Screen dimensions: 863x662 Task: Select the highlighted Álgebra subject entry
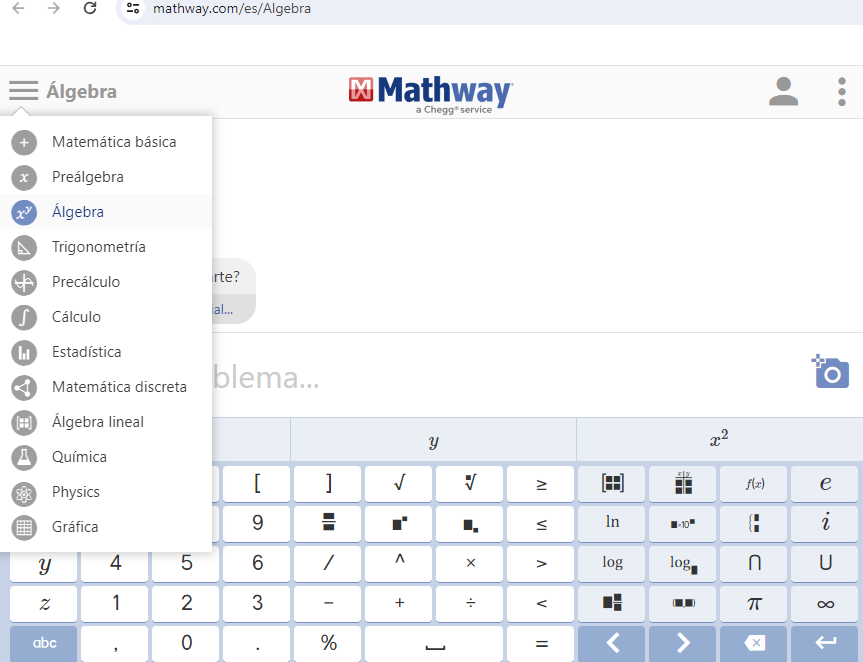pos(106,212)
